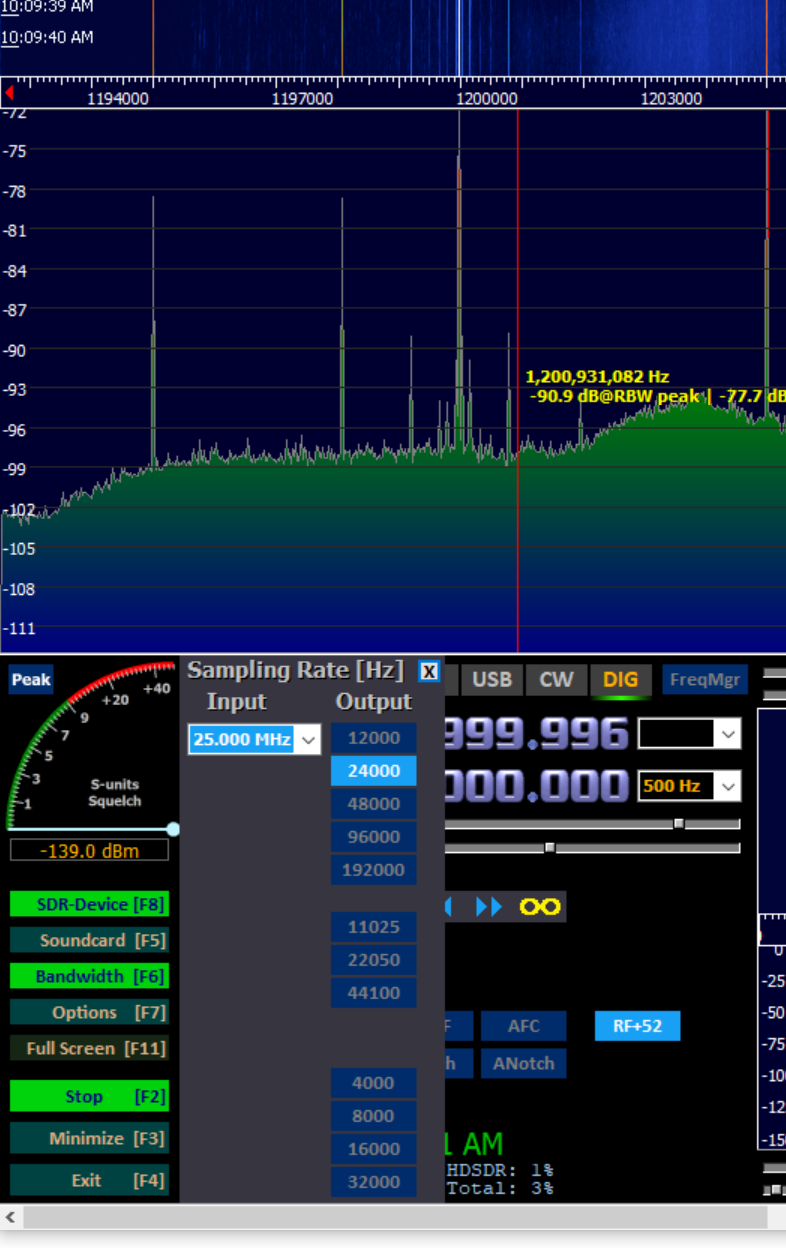Click the double-arrow fast forward icon
The height and width of the screenshot is (1248, 786).
pyautogui.click(x=488, y=907)
